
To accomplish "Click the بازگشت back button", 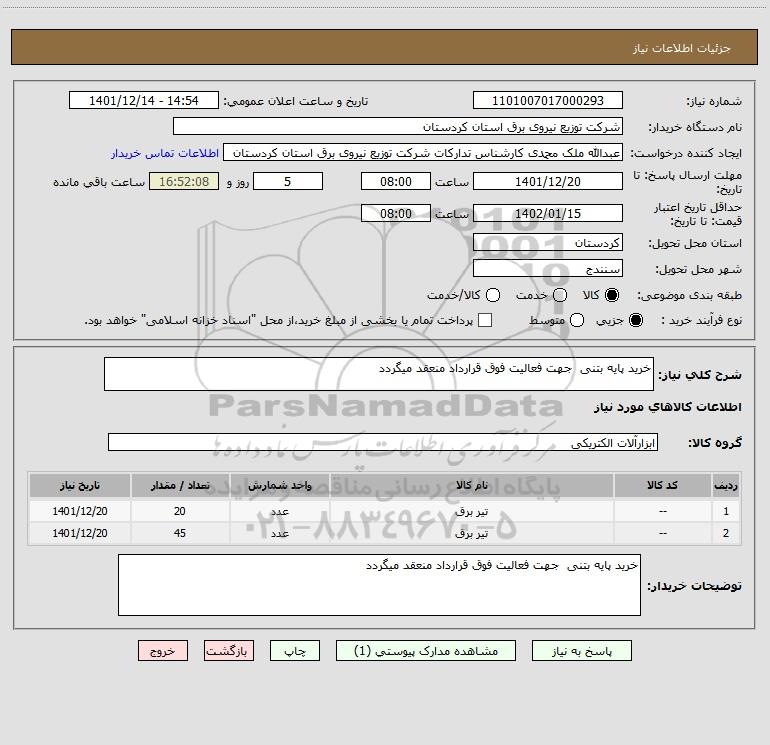I will click(229, 651).
